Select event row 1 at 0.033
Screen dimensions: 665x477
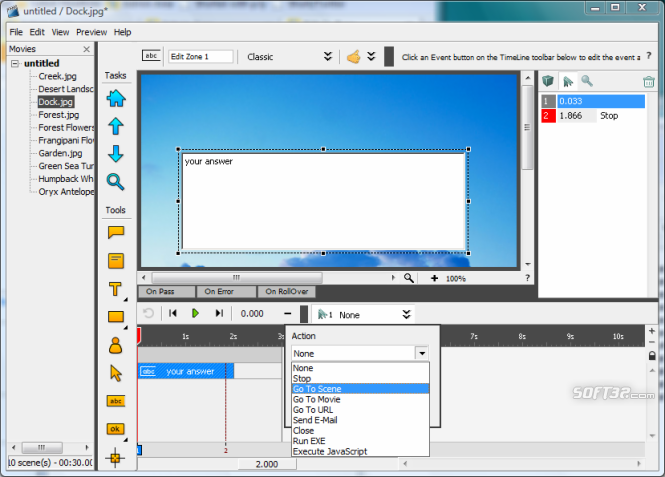592,101
